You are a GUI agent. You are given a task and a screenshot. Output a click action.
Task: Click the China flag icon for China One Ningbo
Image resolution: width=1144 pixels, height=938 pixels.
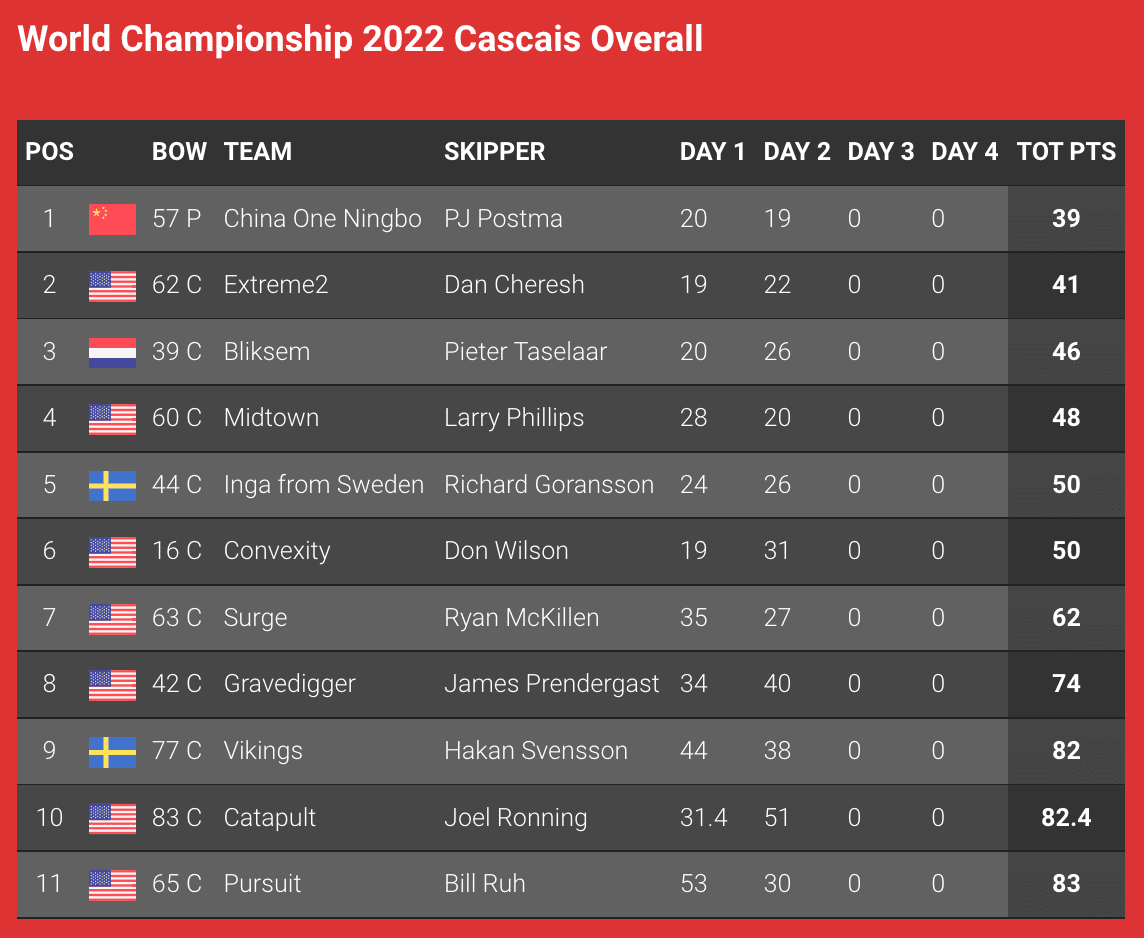click(112, 219)
